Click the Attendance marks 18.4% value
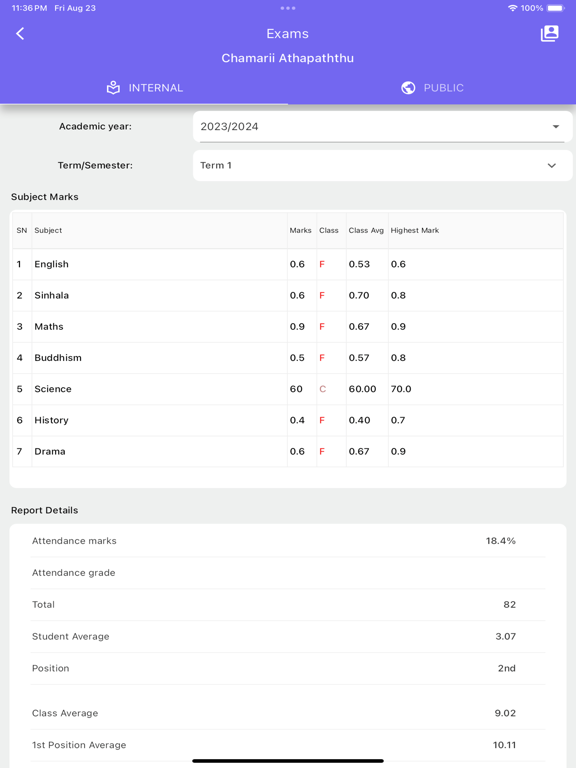Viewport: 576px width, 768px height. [501, 541]
